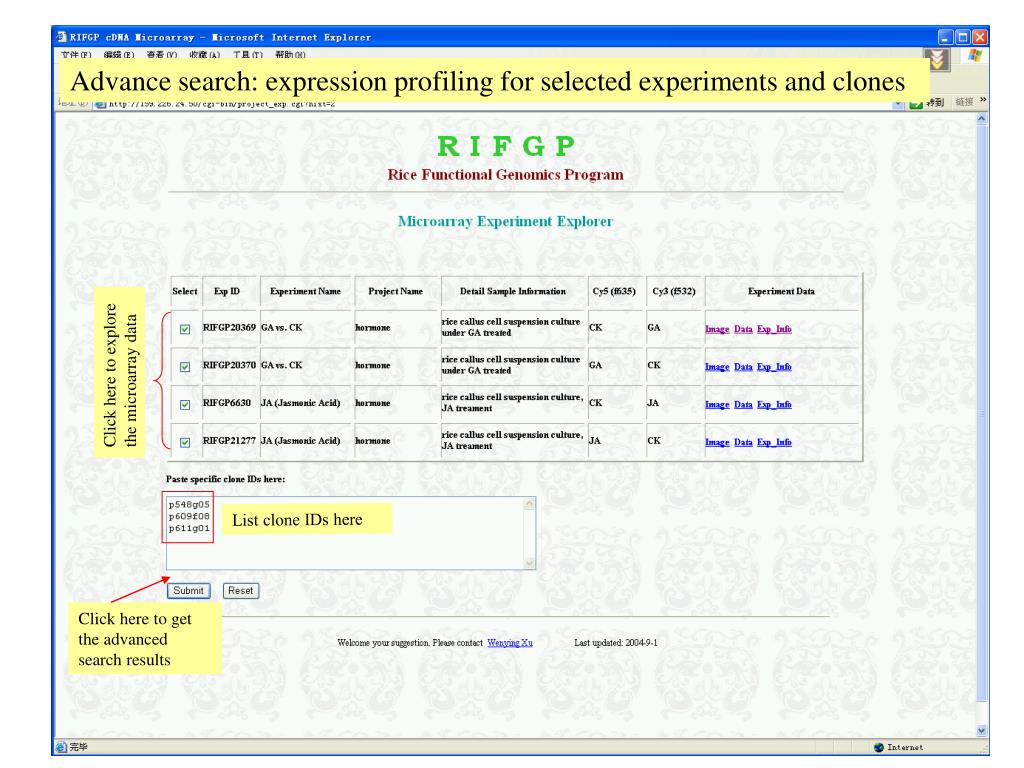The image size is (1024, 768).
Task: Click the 'Project Name' column header
Action: click(x=396, y=291)
